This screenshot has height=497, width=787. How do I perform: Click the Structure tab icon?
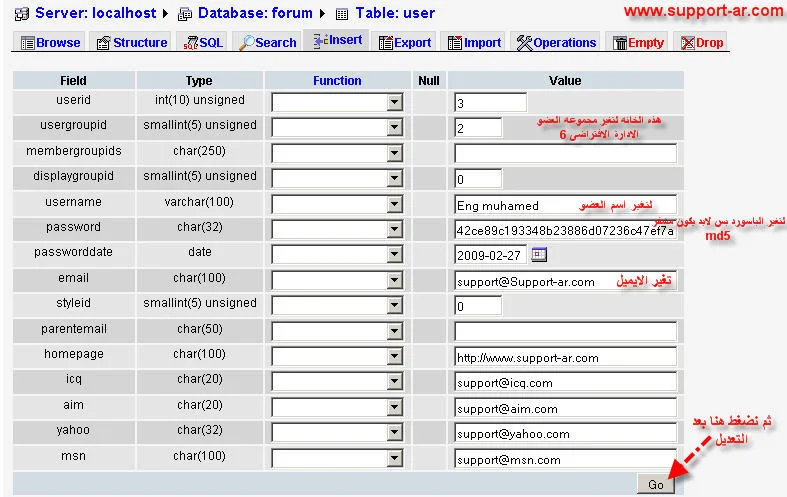[103, 43]
